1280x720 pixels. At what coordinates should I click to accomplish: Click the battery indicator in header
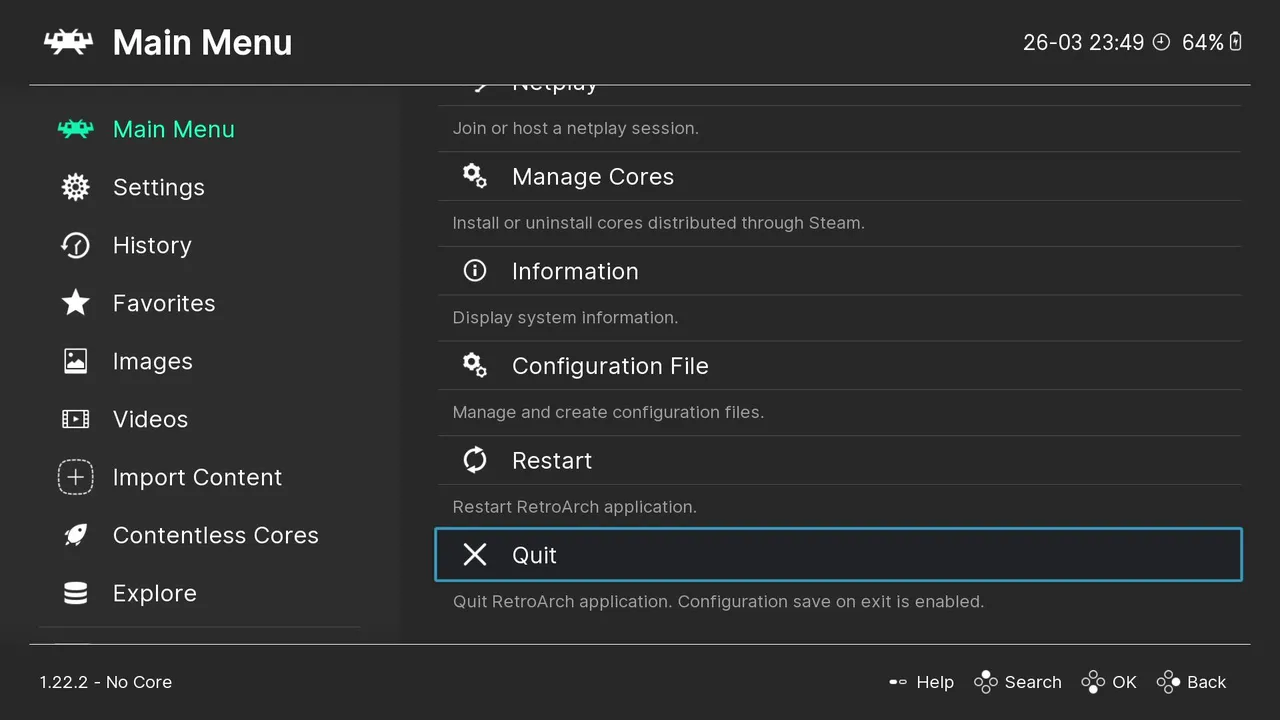click(x=1236, y=42)
